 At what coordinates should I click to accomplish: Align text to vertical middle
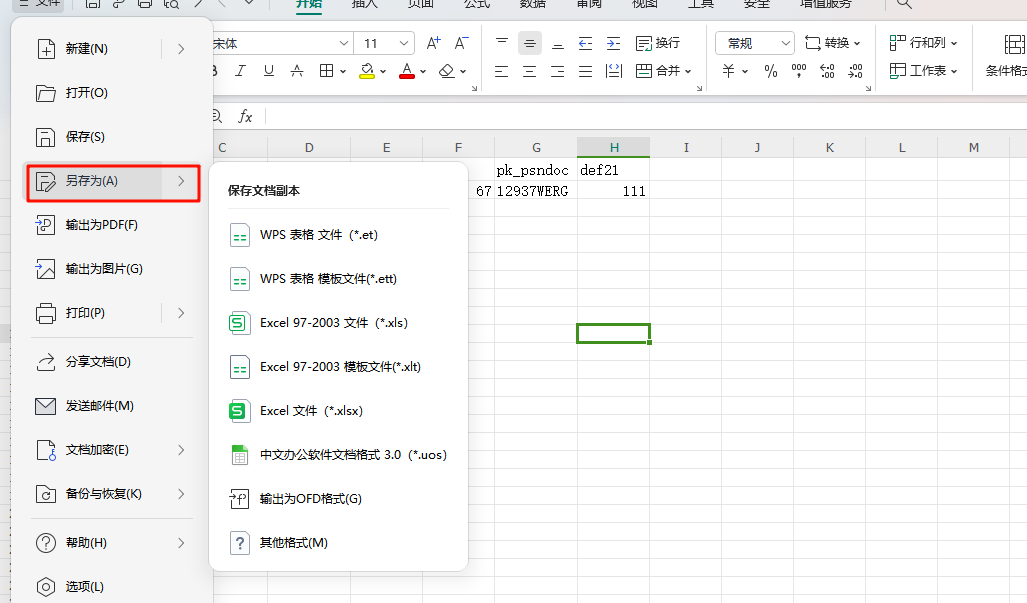coord(530,43)
